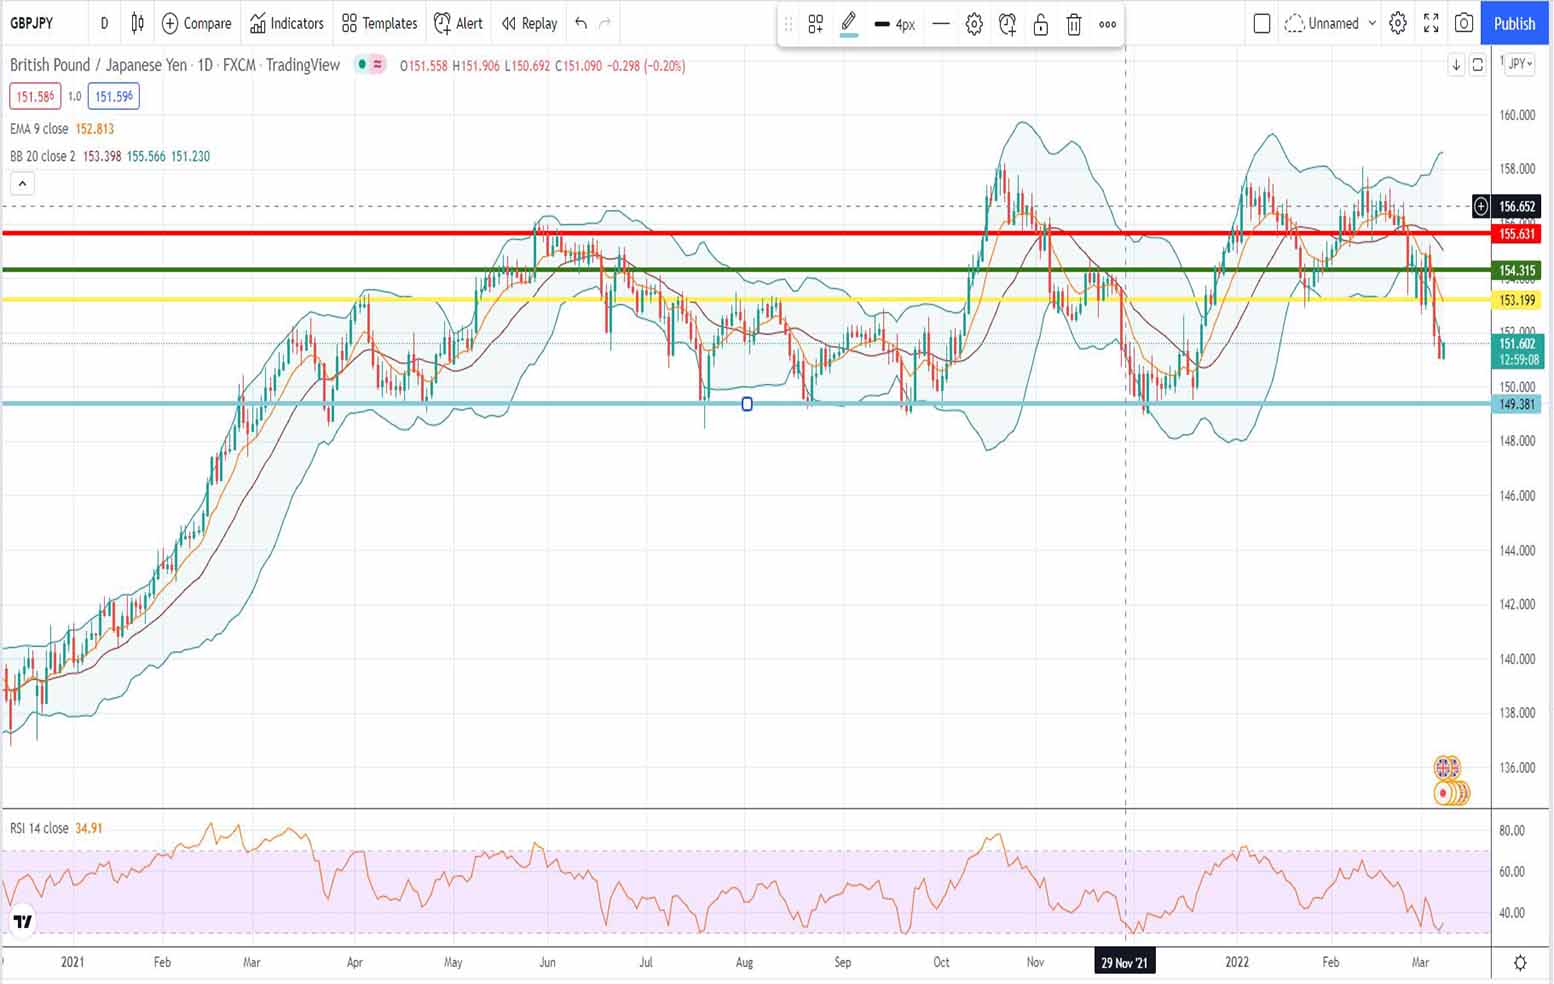This screenshot has height=984, width=1554.
Task: Open the Indicators menu
Action: [x=287, y=23]
